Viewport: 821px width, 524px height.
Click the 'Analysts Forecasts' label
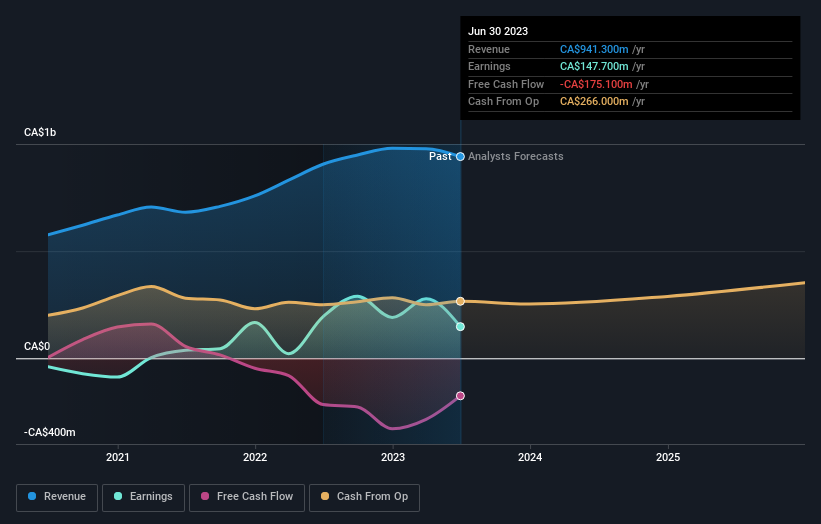point(515,157)
